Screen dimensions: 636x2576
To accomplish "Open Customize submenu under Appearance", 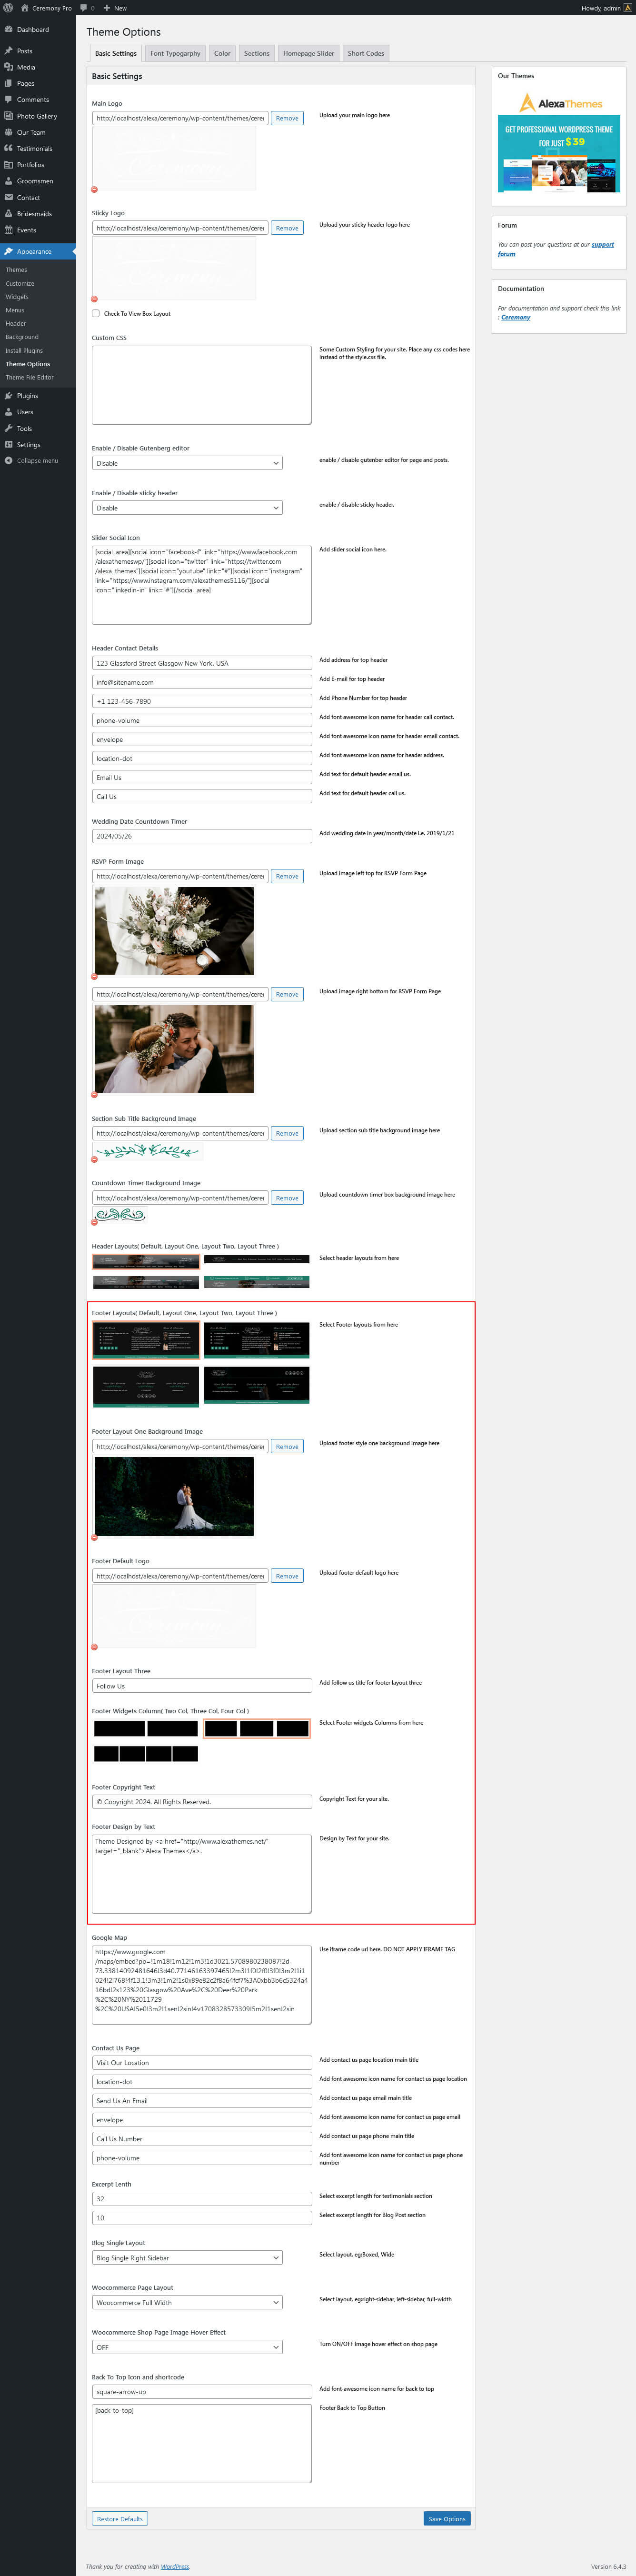I will click(x=20, y=283).
